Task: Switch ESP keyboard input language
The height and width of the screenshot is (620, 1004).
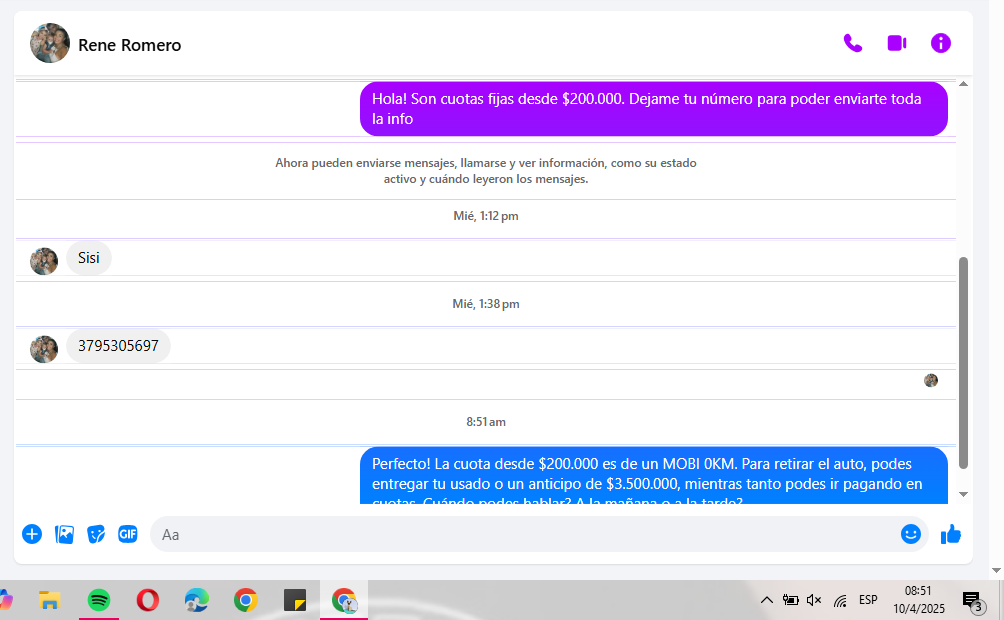Action: click(x=868, y=600)
